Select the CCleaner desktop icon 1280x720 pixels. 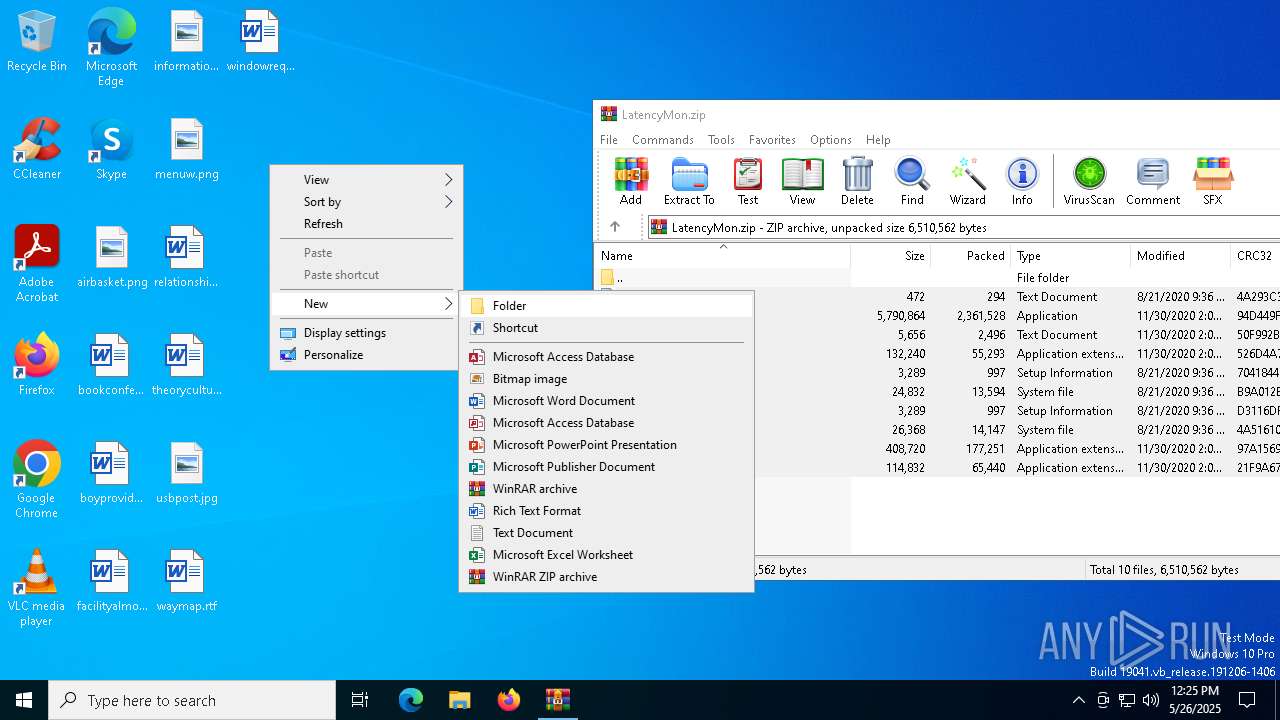pyautogui.click(x=37, y=150)
